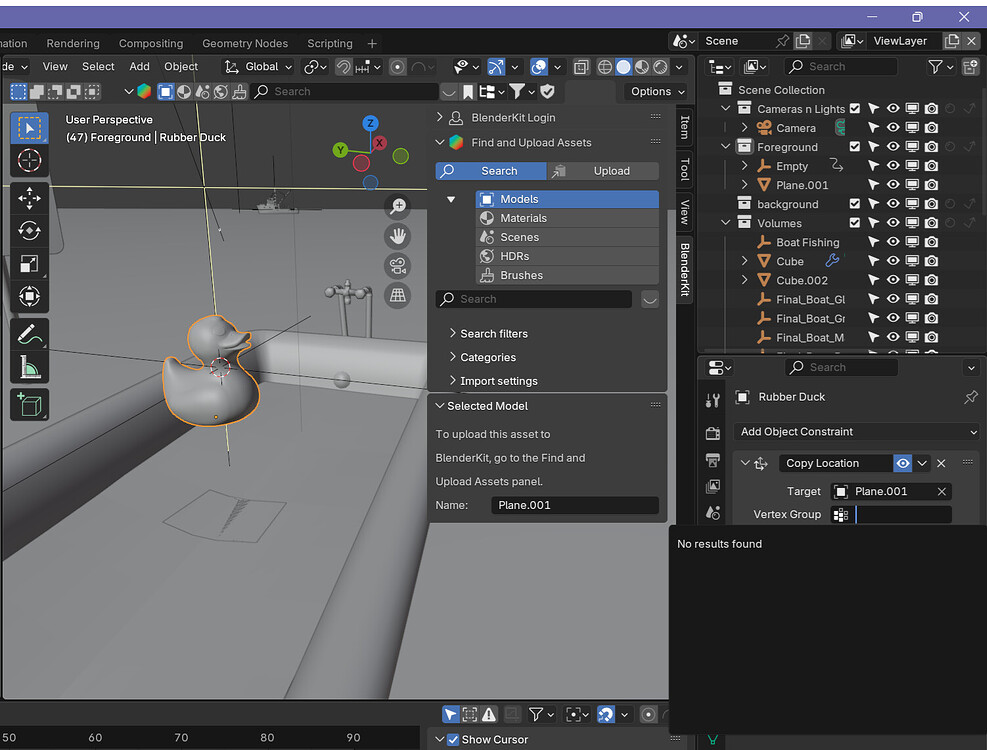Activate the 3D Cursor tool
The height and width of the screenshot is (750, 987).
(29, 161)
